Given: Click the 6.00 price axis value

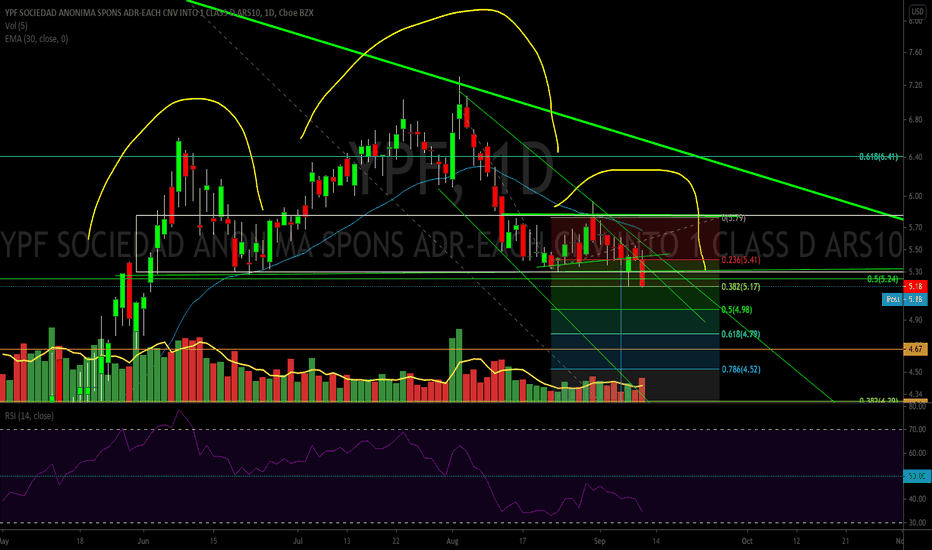Looking at the screenshot, I should (915, 196).
